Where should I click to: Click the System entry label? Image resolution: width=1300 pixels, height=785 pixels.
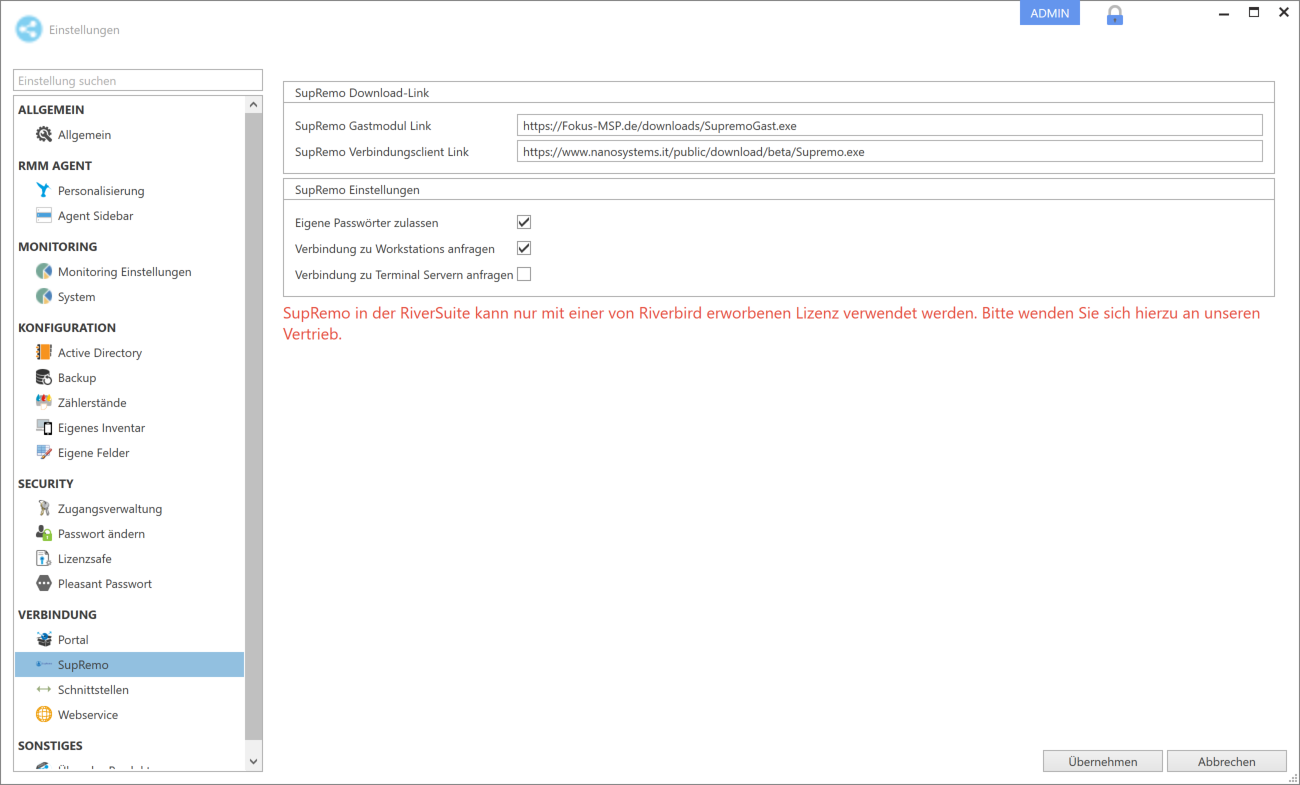[77, 297]
